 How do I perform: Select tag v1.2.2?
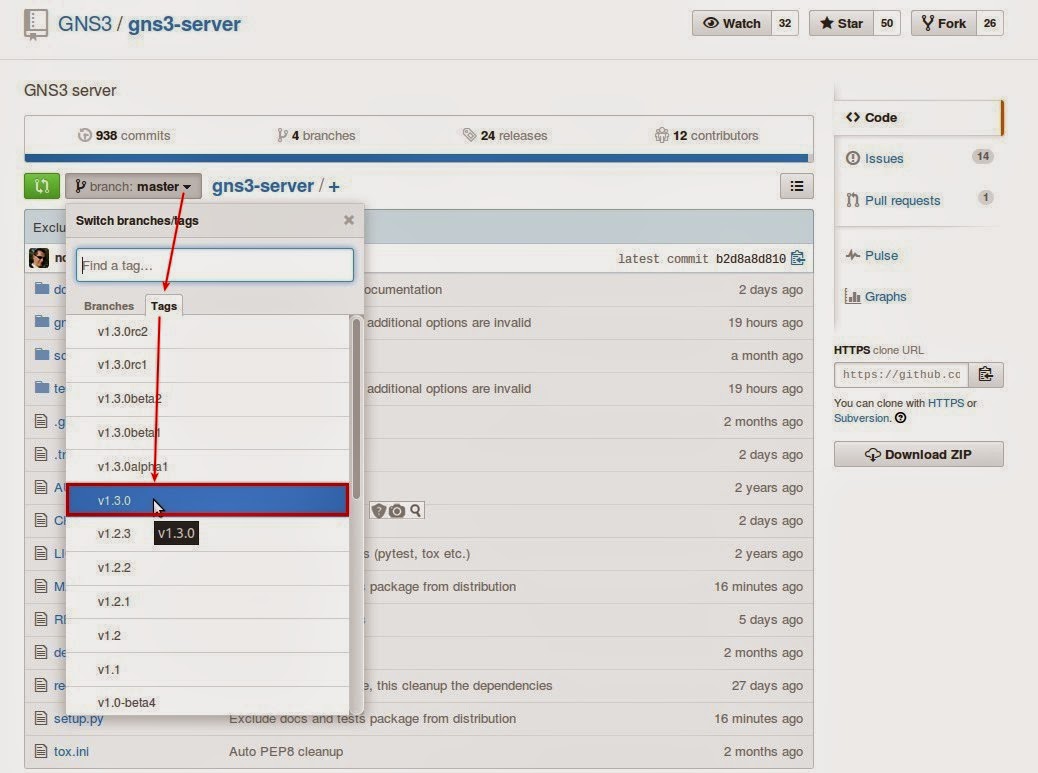[x=207, y=568]
